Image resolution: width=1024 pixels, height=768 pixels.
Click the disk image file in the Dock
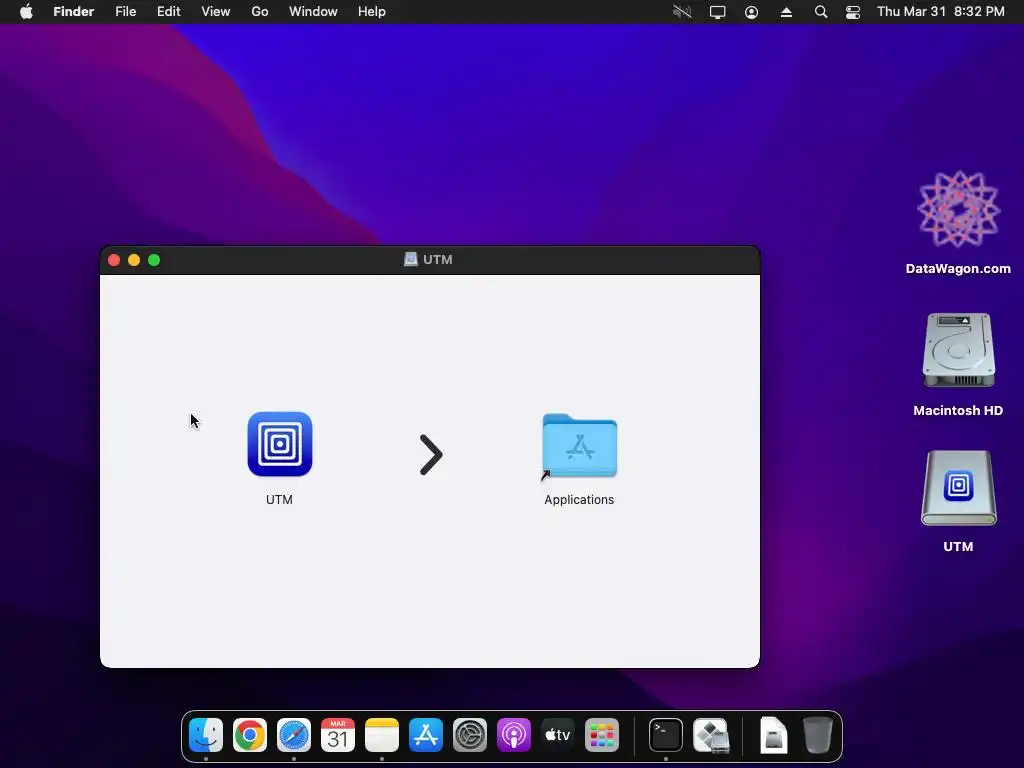(773, 735)
